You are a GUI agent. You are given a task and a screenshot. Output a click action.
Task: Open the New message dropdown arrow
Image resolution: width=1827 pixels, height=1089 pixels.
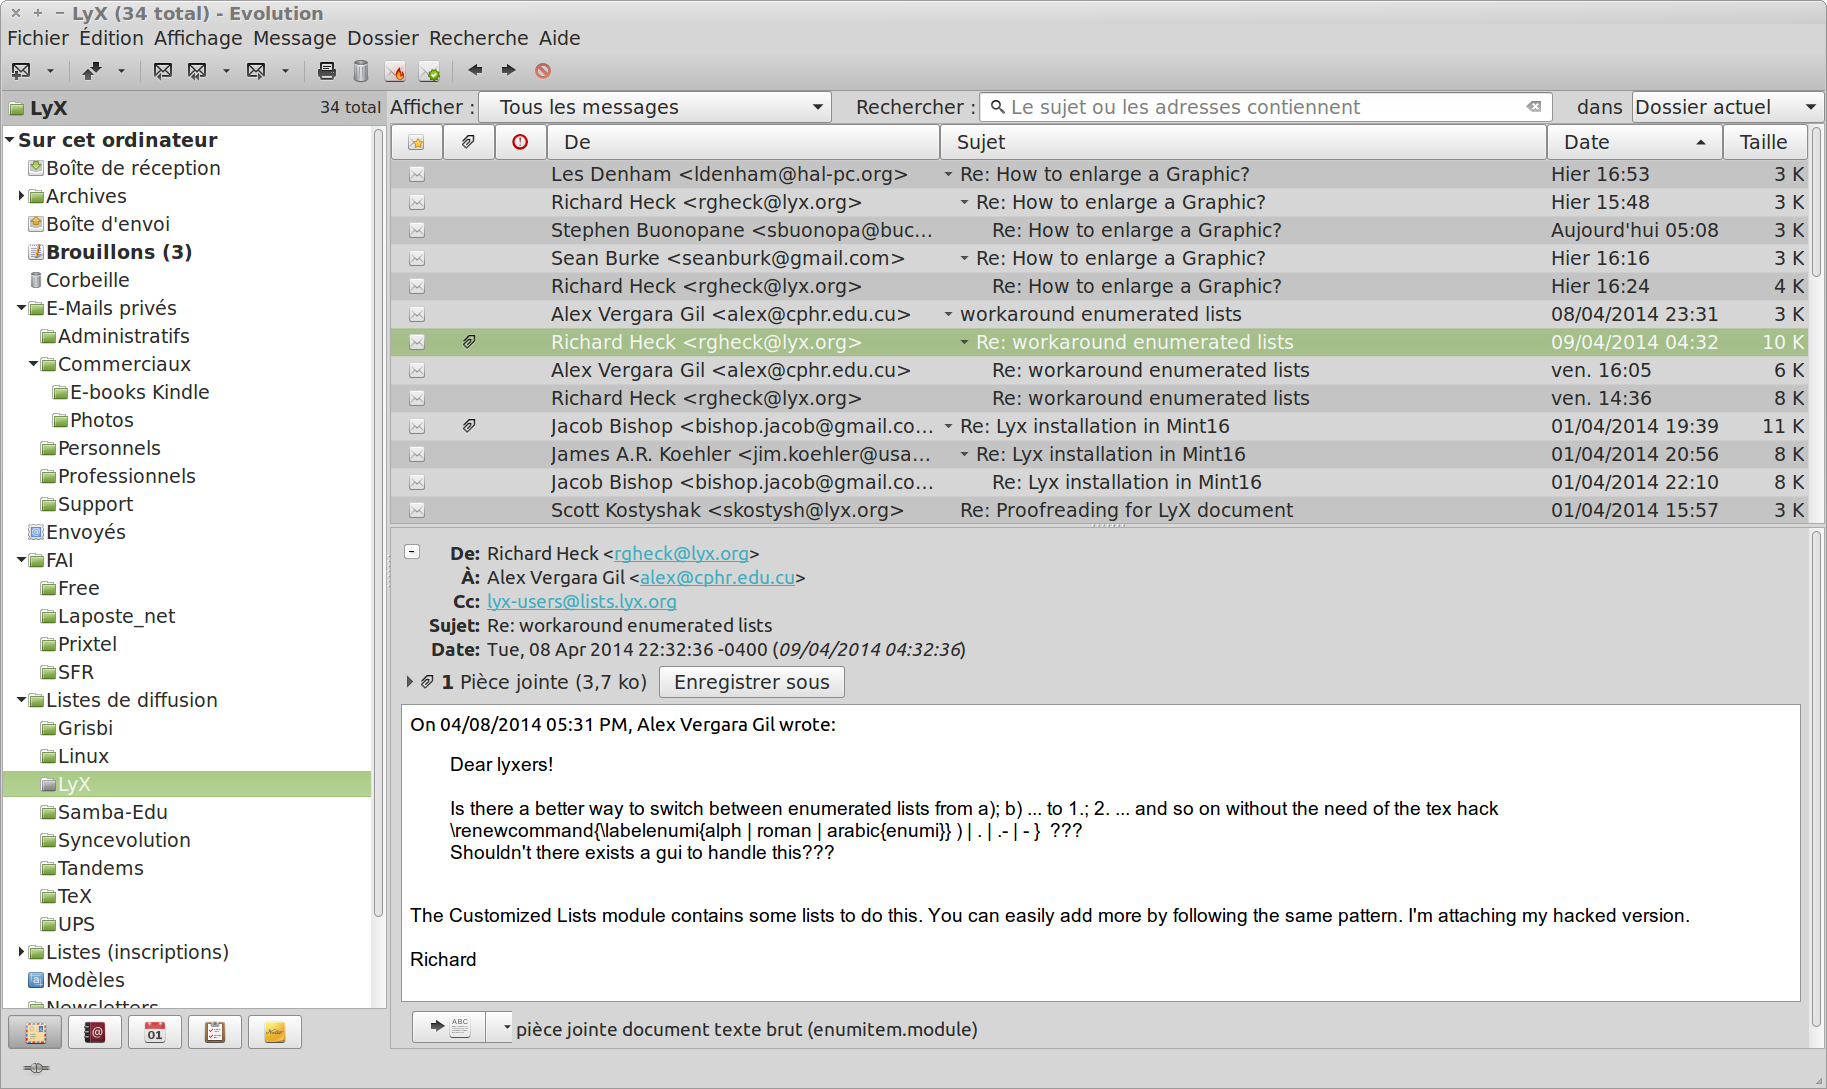tap(50, 71)
